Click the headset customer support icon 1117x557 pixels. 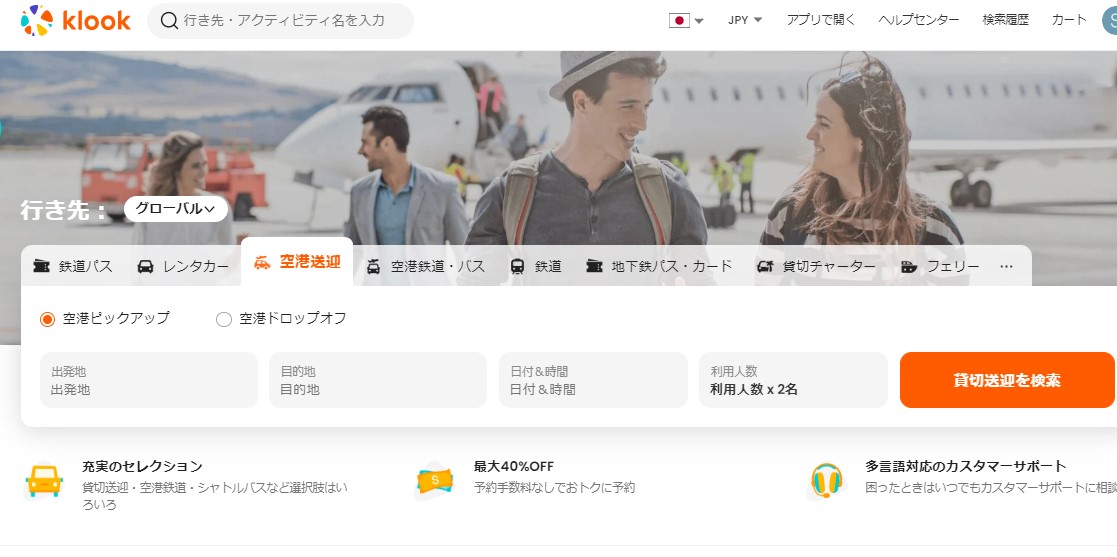pos(827,481)
